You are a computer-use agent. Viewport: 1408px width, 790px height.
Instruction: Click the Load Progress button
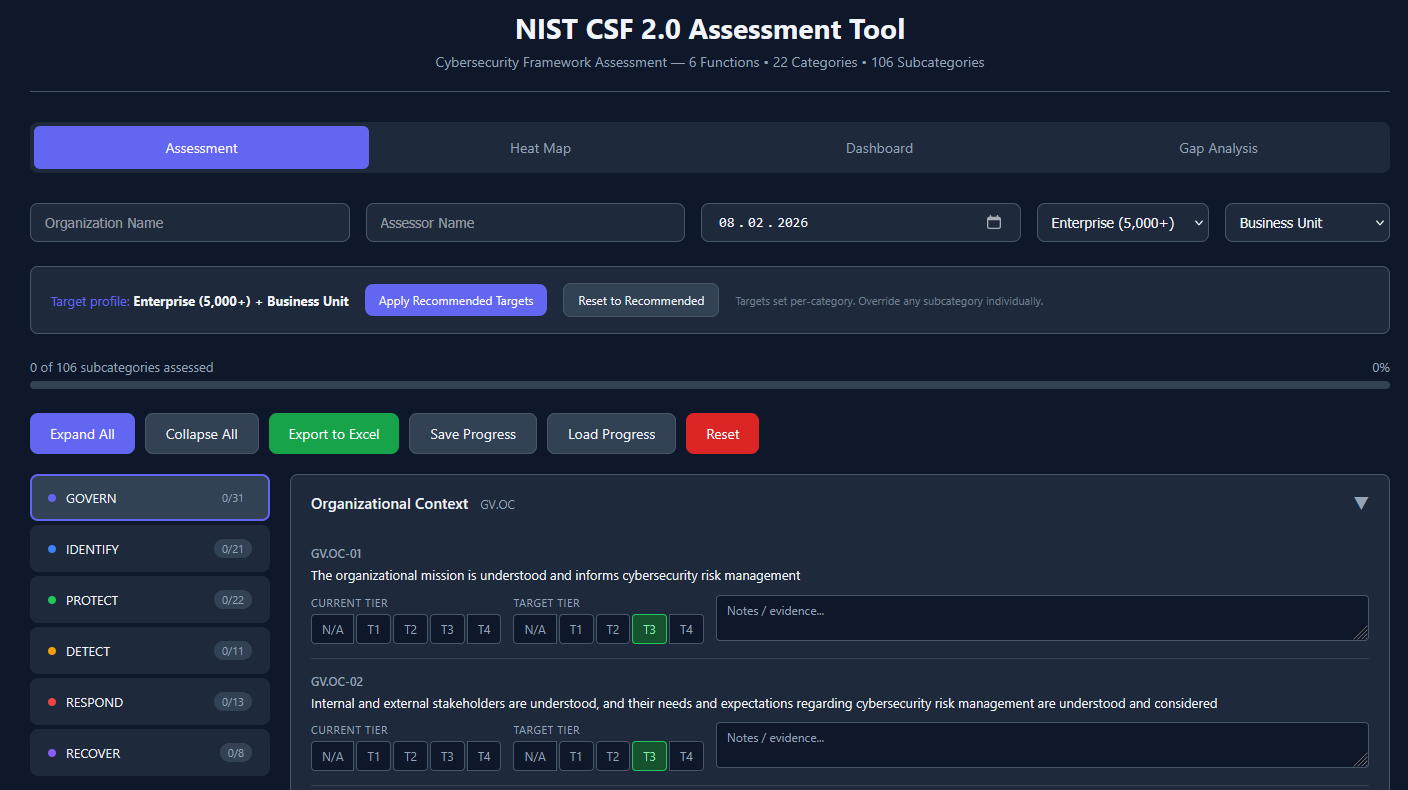[x=612, y=434]
